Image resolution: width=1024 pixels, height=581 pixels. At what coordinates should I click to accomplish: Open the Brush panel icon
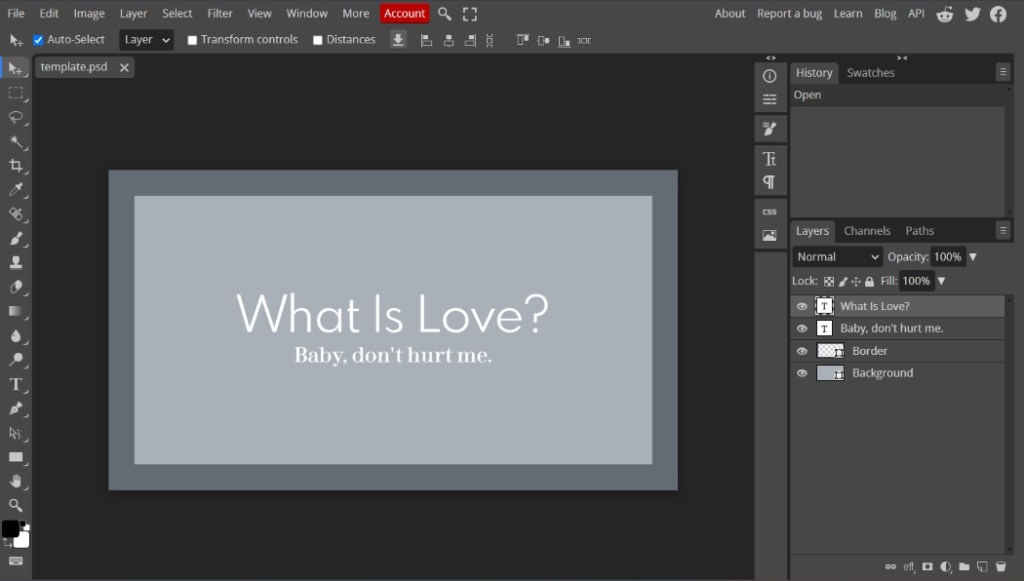pos(769,129)
